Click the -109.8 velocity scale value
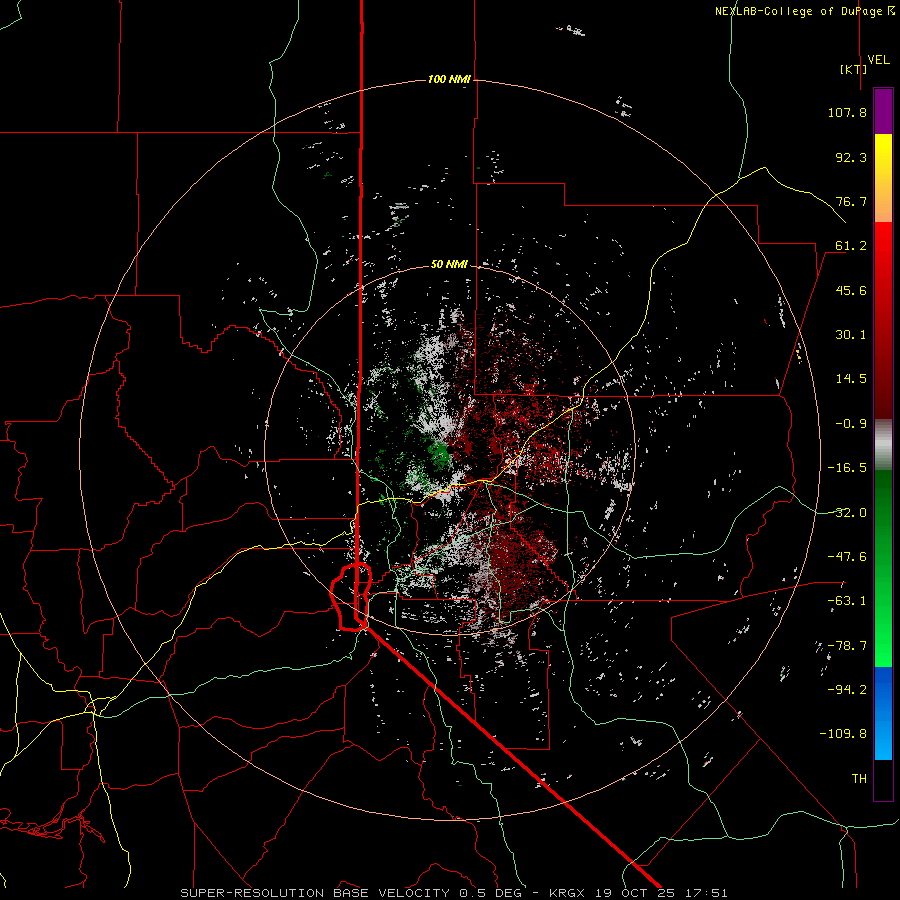The image size is (900, 900). (x=843, y=734)
